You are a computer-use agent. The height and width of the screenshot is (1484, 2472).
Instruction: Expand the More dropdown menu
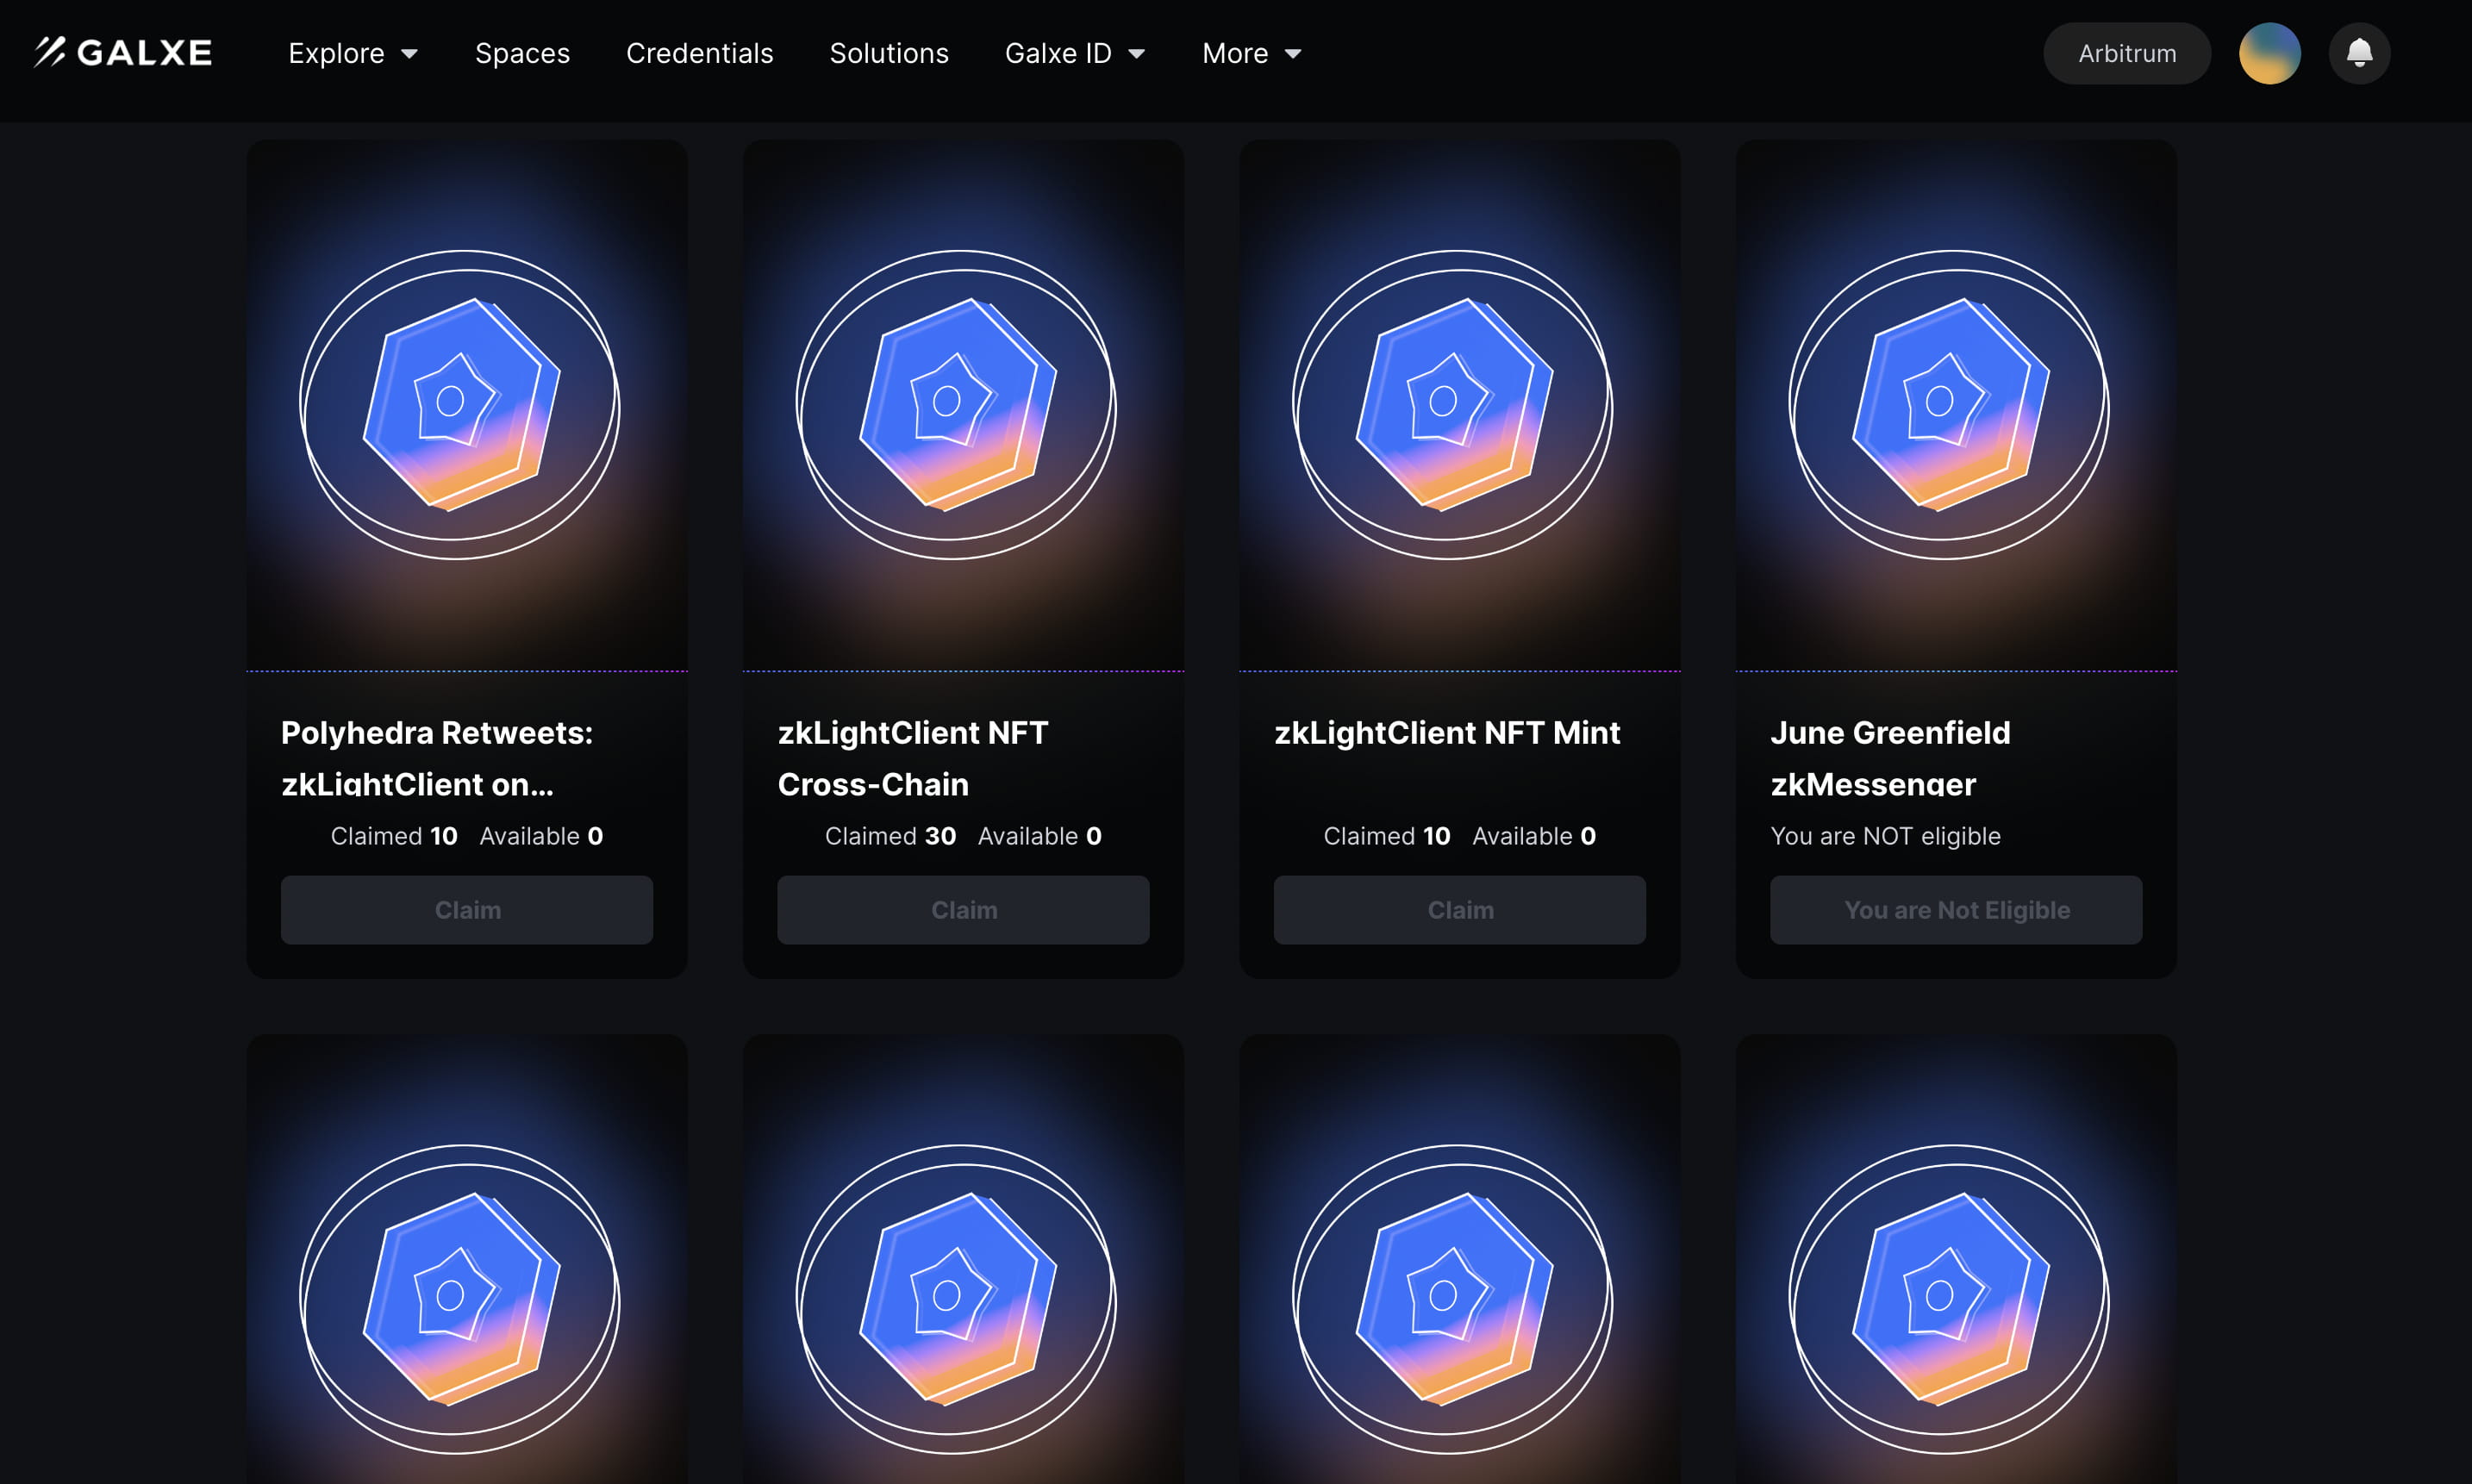pos(1251,53)
